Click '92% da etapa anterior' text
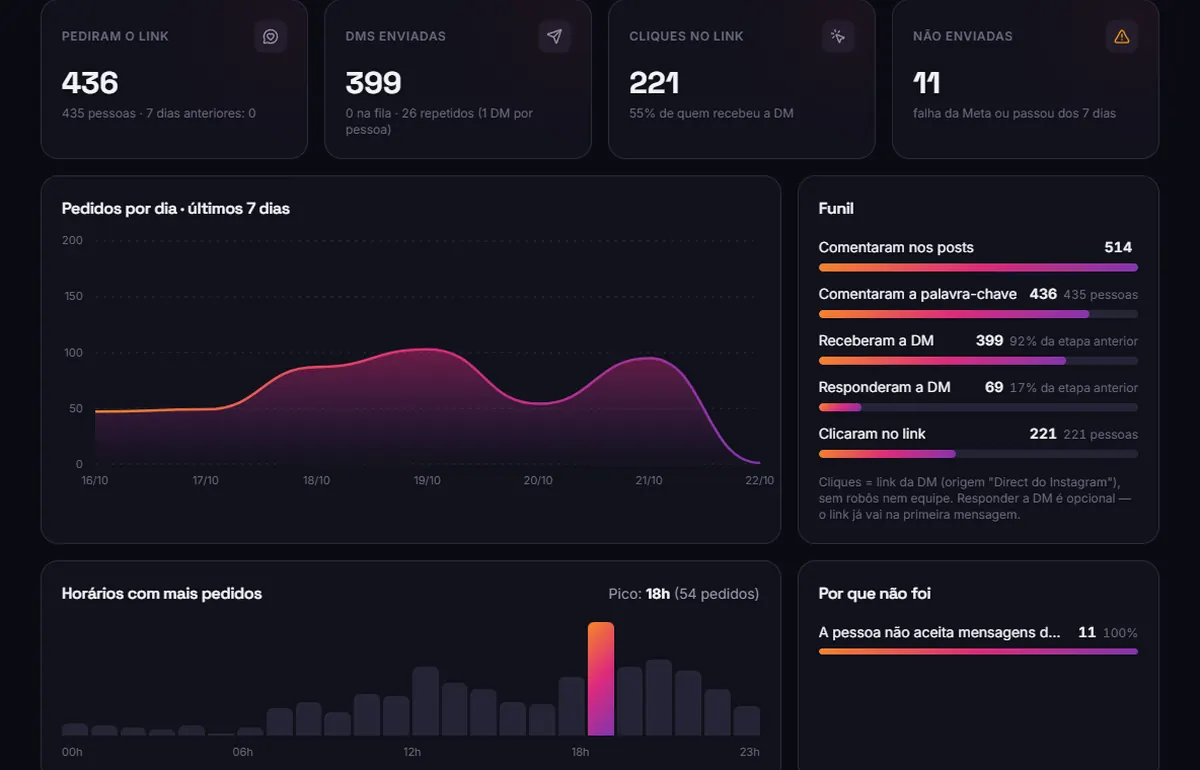 coord(1074,341)
